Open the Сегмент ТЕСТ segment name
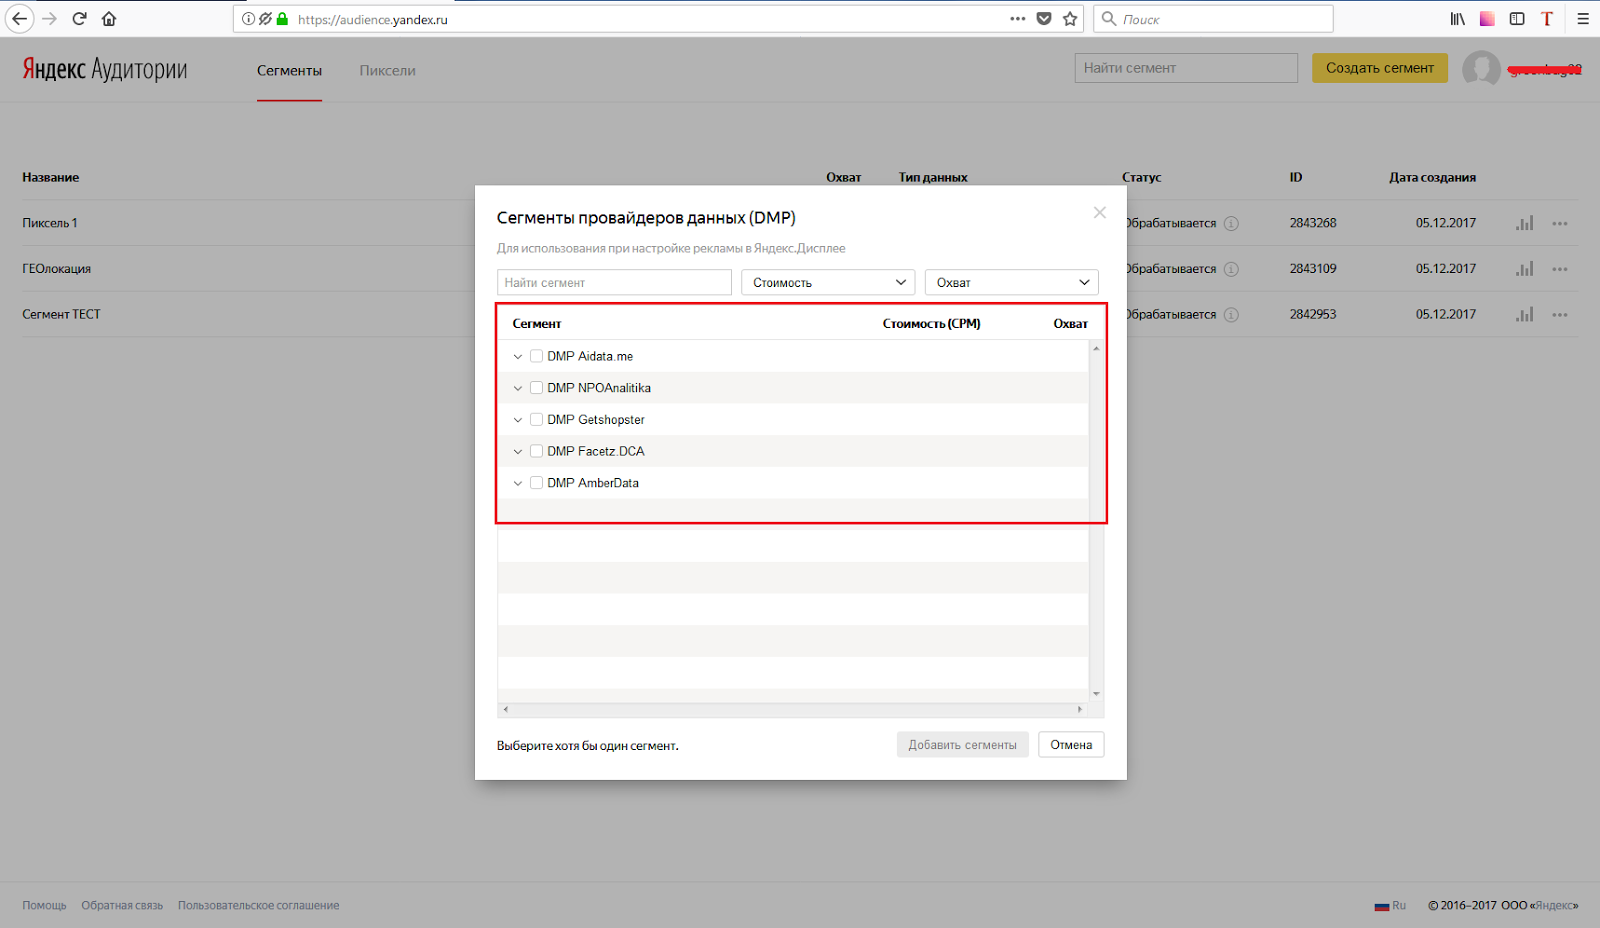 point(62,315)
